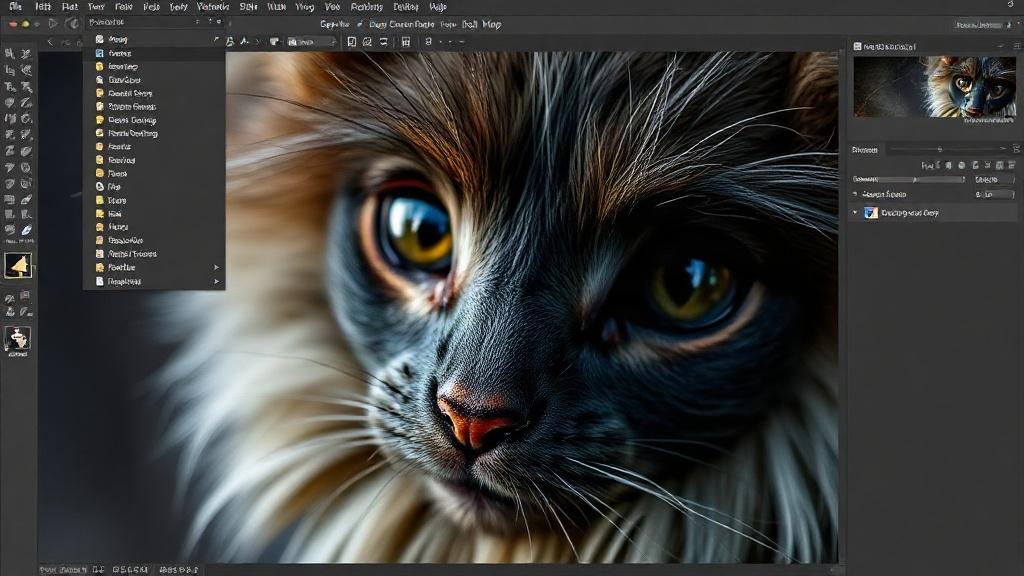Click the letter A text icon in options bar

244,42
